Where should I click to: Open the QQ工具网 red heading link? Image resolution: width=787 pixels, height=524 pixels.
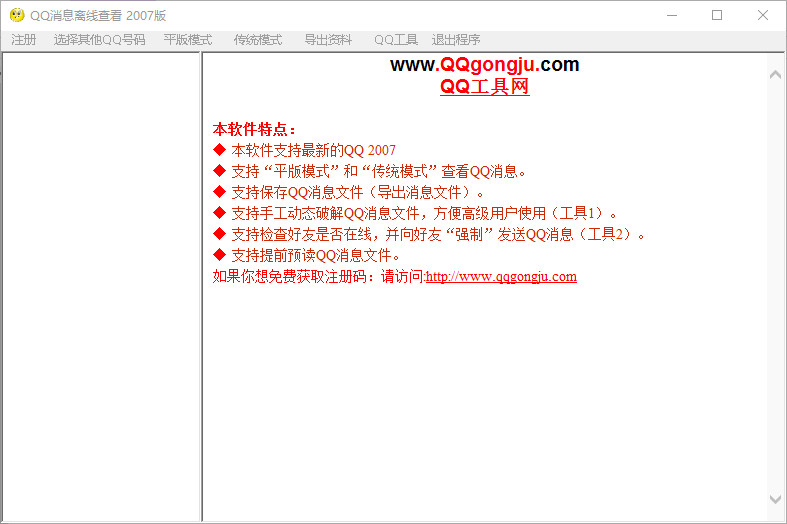click(x=484, y=86)
